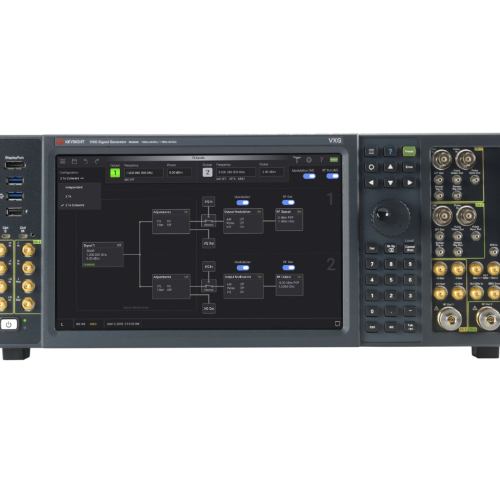The width and height of the screenshot is (500, 500).
Task: Push the left arrow hardware key
Action: 371,183
